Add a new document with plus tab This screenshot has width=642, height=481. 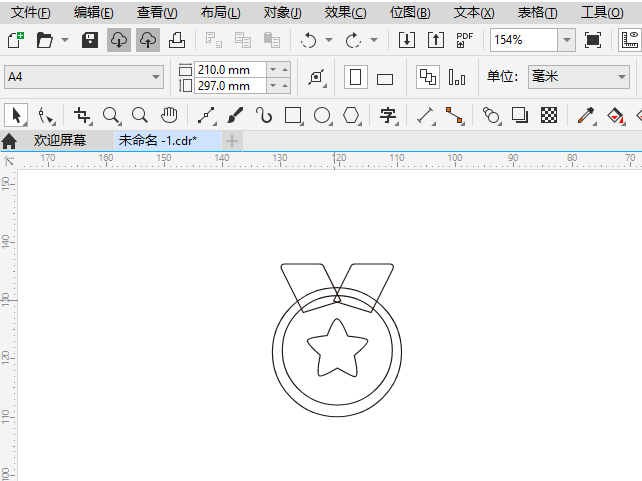coord(232,141)
